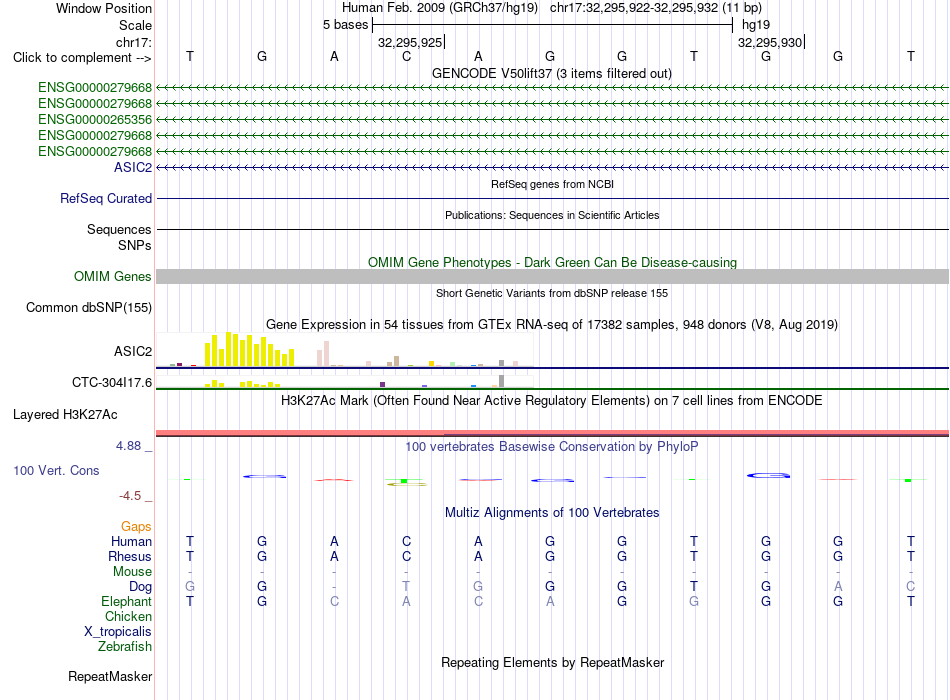Click the ASIC2 label beside the GTEx bar chart
This screenshot has width=950, height=700.
[x=133, y=352]
